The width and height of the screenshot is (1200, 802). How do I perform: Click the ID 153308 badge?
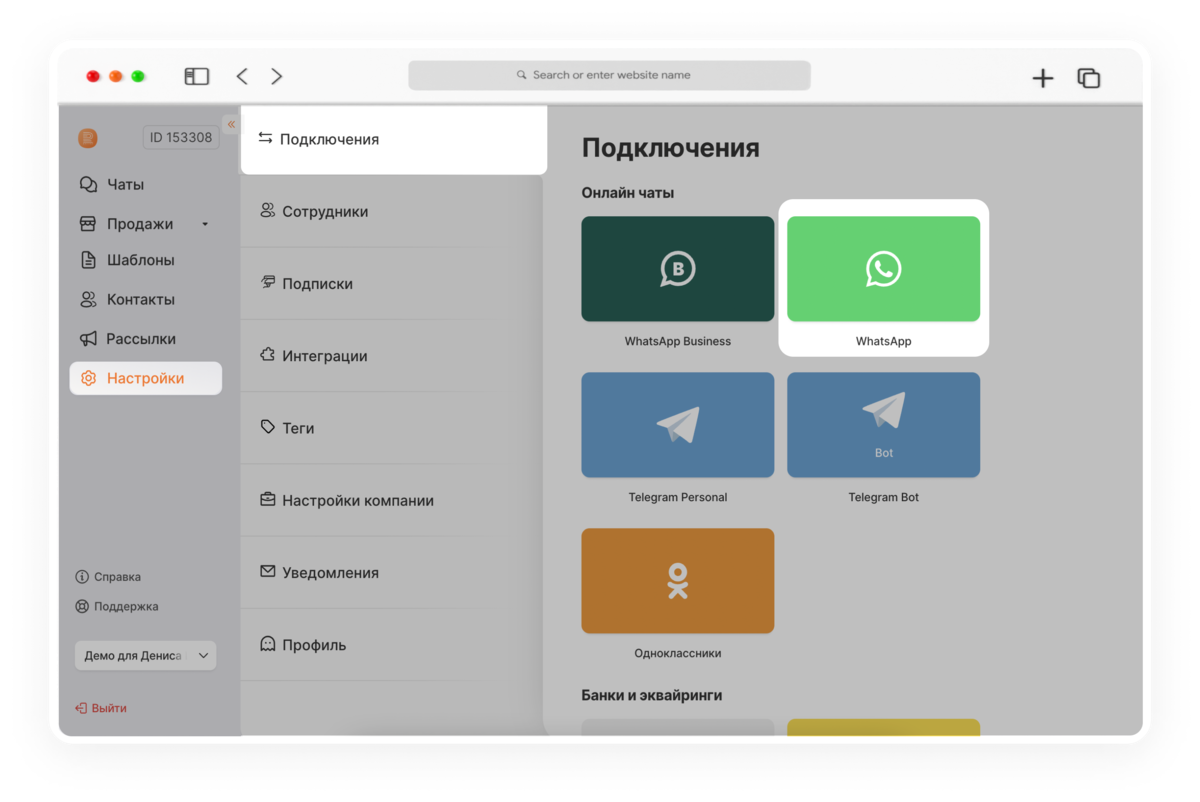coord(181,137)
